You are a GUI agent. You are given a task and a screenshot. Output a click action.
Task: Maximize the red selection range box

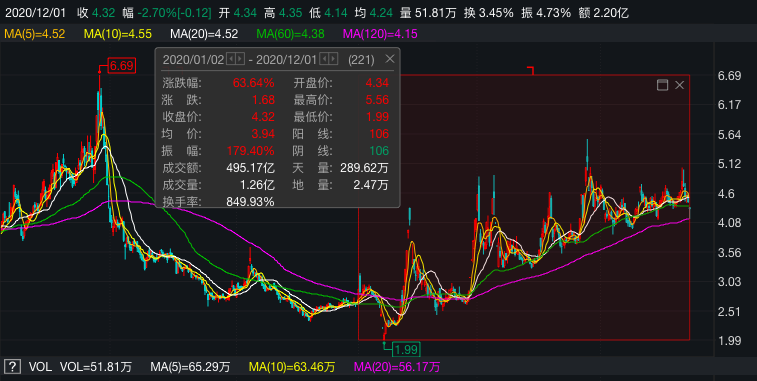(x=662, y=85)
